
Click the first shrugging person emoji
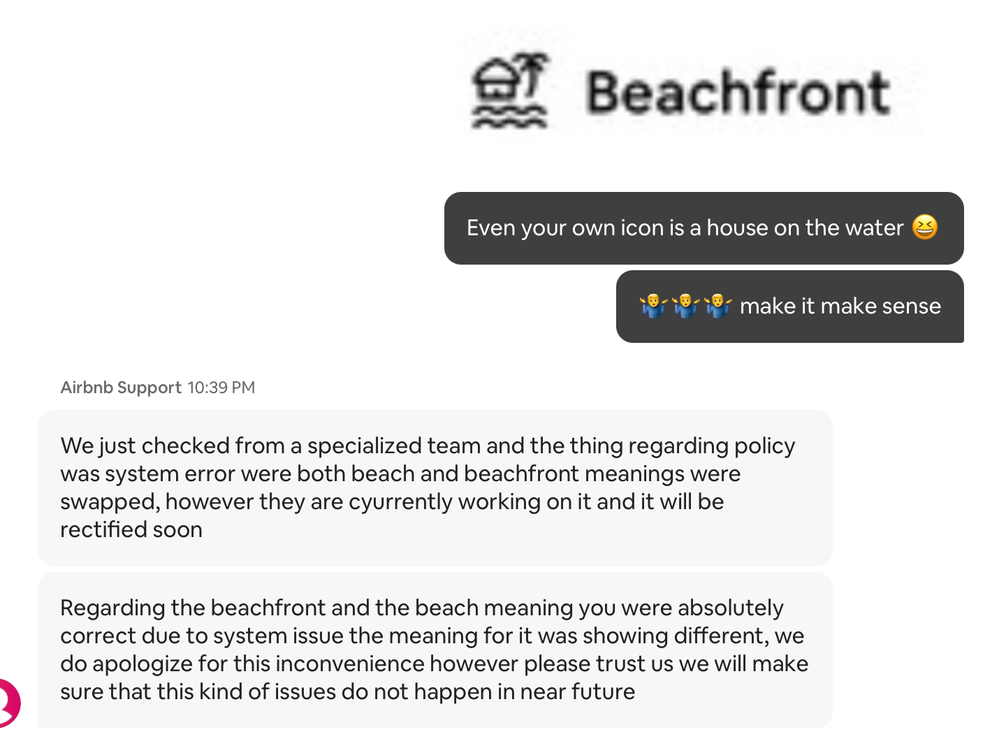[x=653, y=306]
